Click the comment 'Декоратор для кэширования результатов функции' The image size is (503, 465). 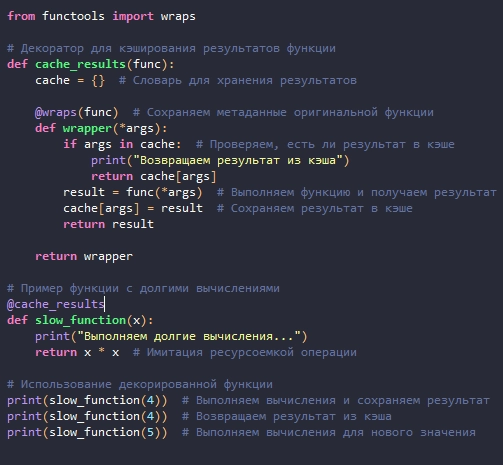[171, 48]
